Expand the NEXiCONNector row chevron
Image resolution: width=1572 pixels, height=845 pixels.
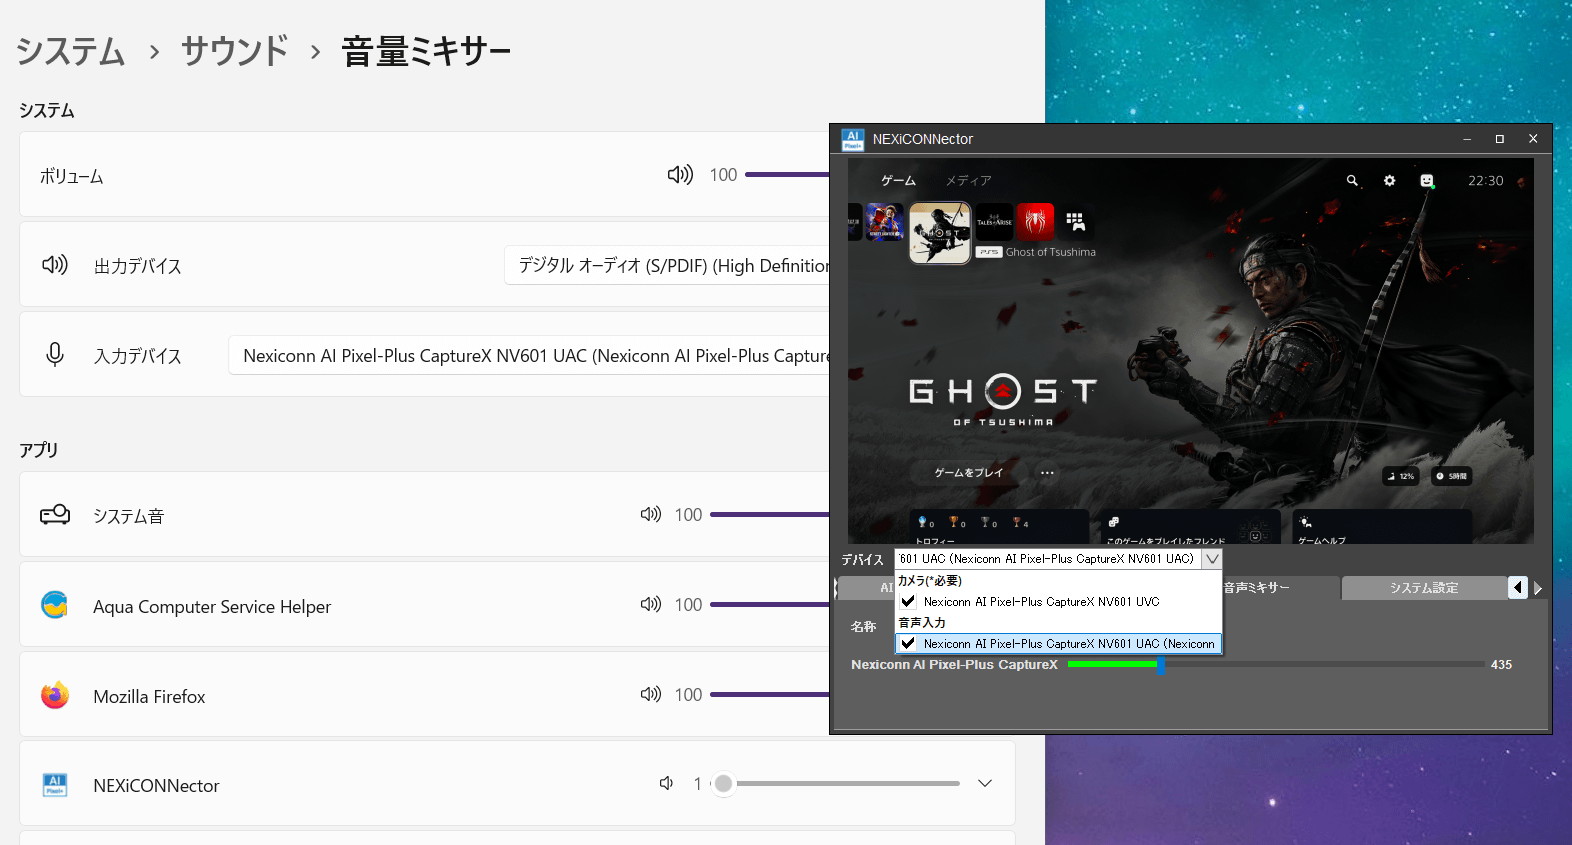[x=985, y=783]
